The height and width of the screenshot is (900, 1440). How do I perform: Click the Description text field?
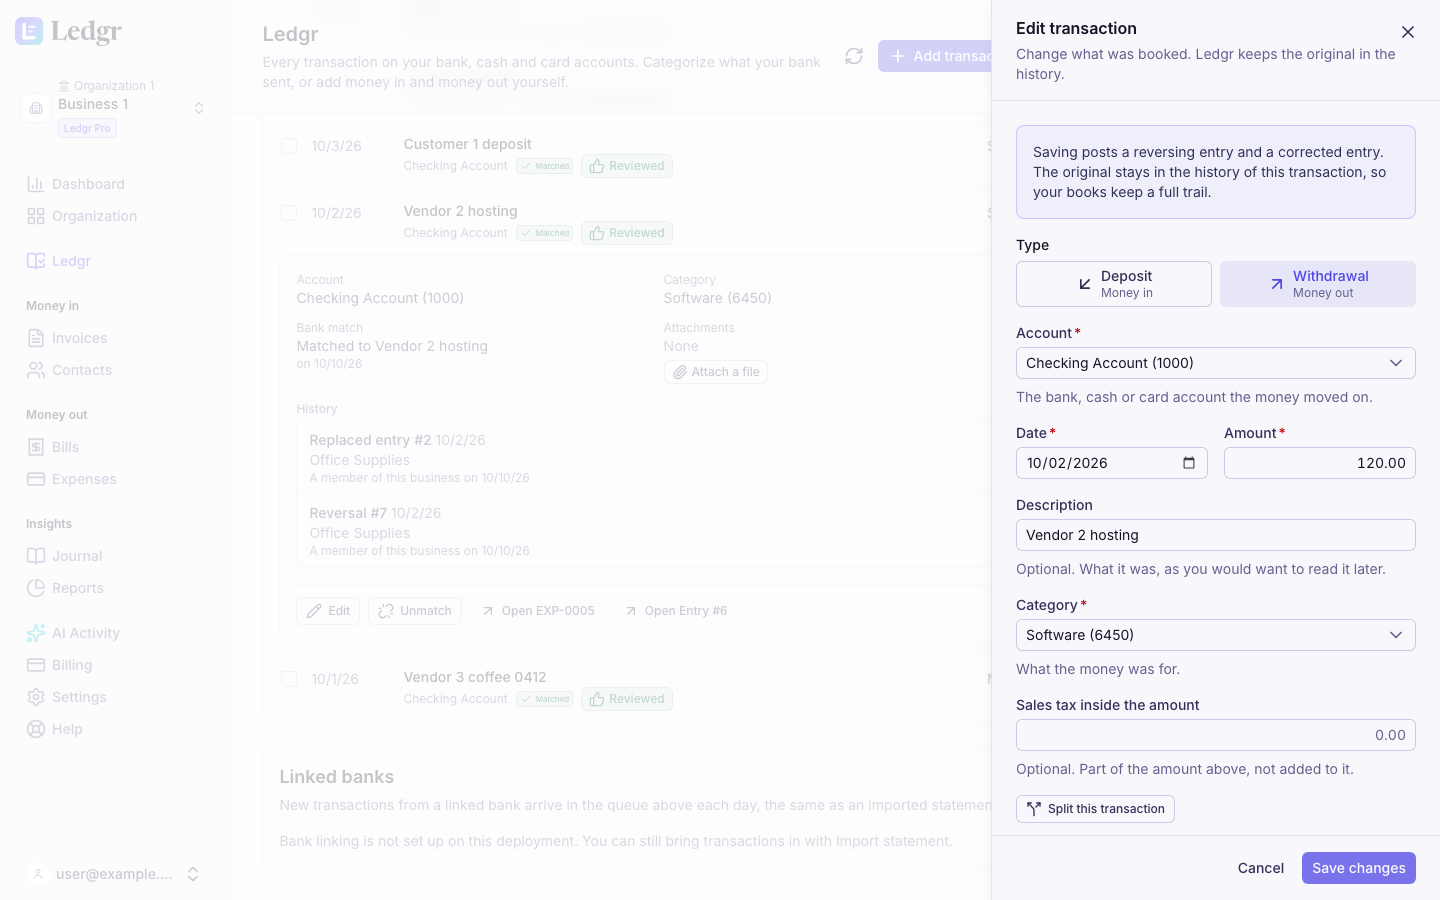pyautogui.click(x=1216, y=535)
